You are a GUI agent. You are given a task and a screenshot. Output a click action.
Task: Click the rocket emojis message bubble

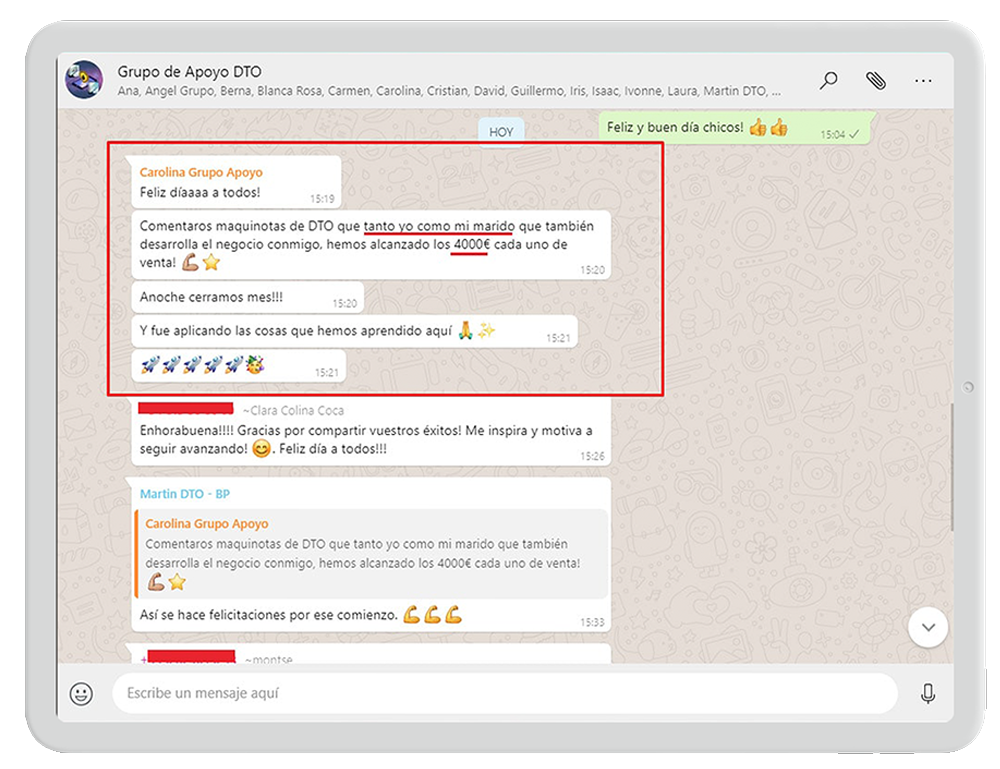238,366
